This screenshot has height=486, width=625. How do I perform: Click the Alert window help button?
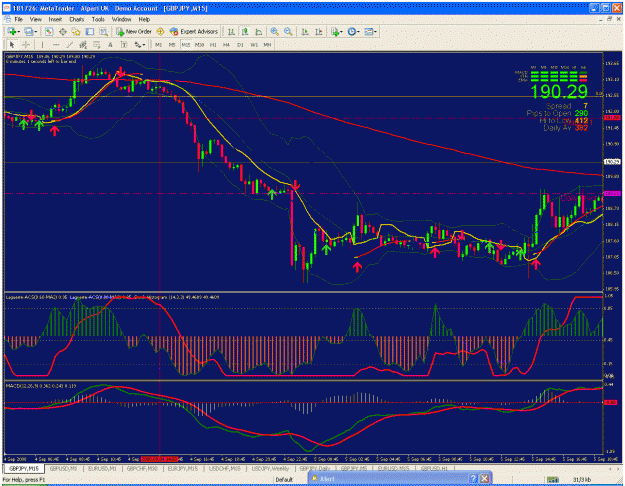[473, 478]
